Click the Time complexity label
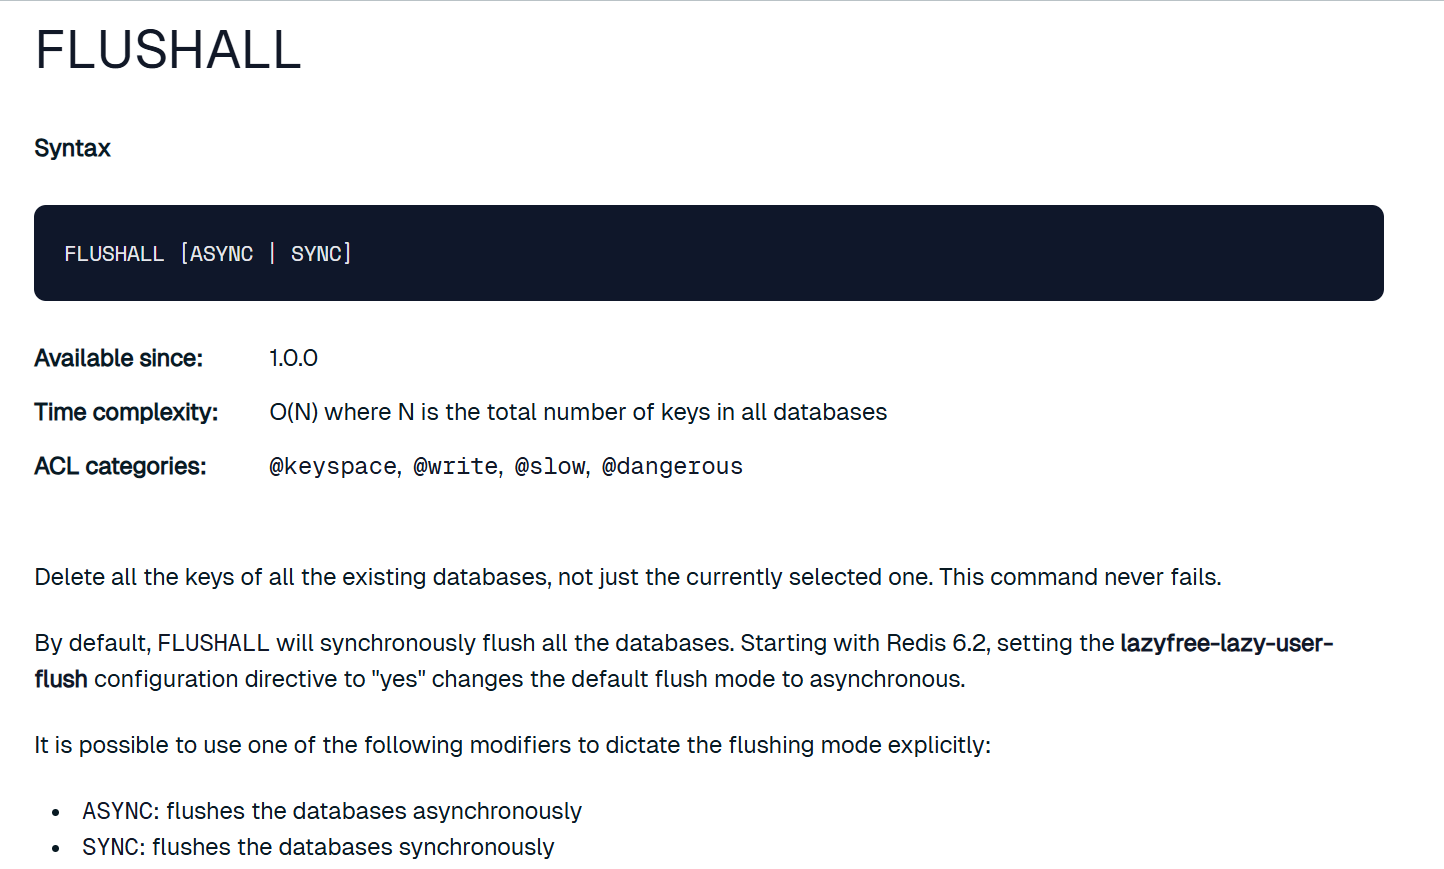 (x=126, y=412)
